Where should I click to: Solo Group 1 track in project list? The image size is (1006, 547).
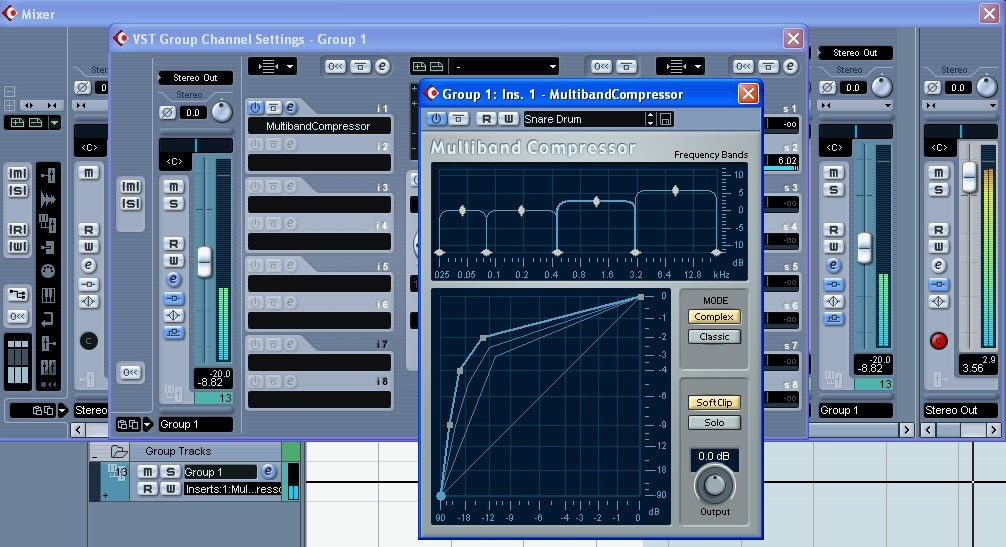pos(170,472)
